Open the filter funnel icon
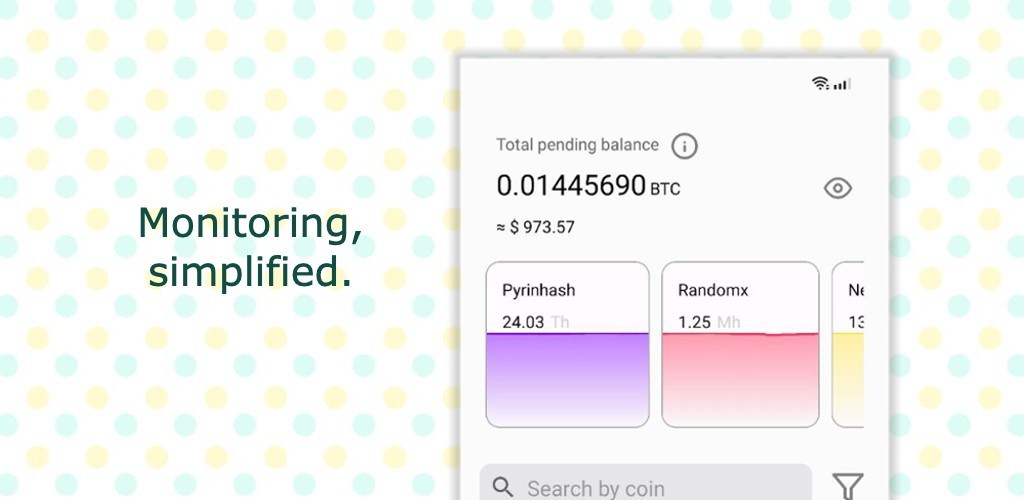The image size is (1024, 500). click(848, 487)
